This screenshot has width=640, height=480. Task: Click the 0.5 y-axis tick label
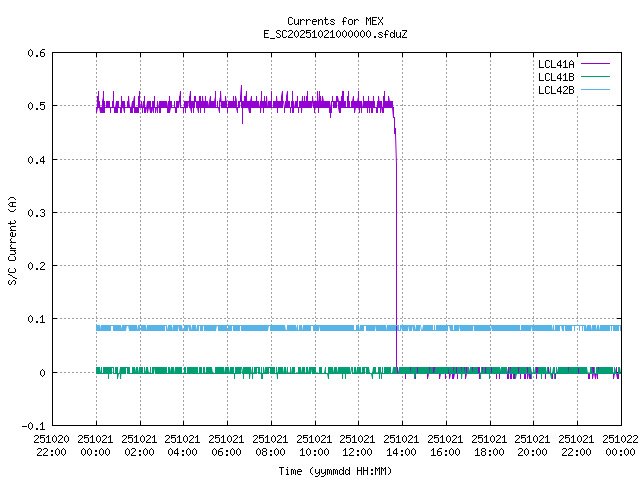pyautogui.click(x=35, y=107)
